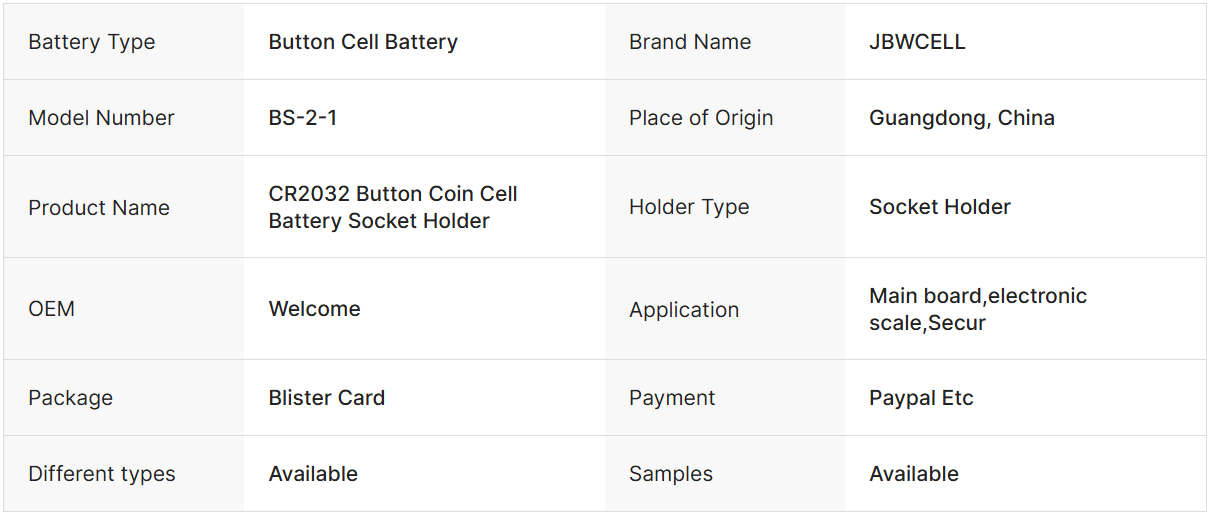
Task: Click the Blister Card package value
Action: 327,398
